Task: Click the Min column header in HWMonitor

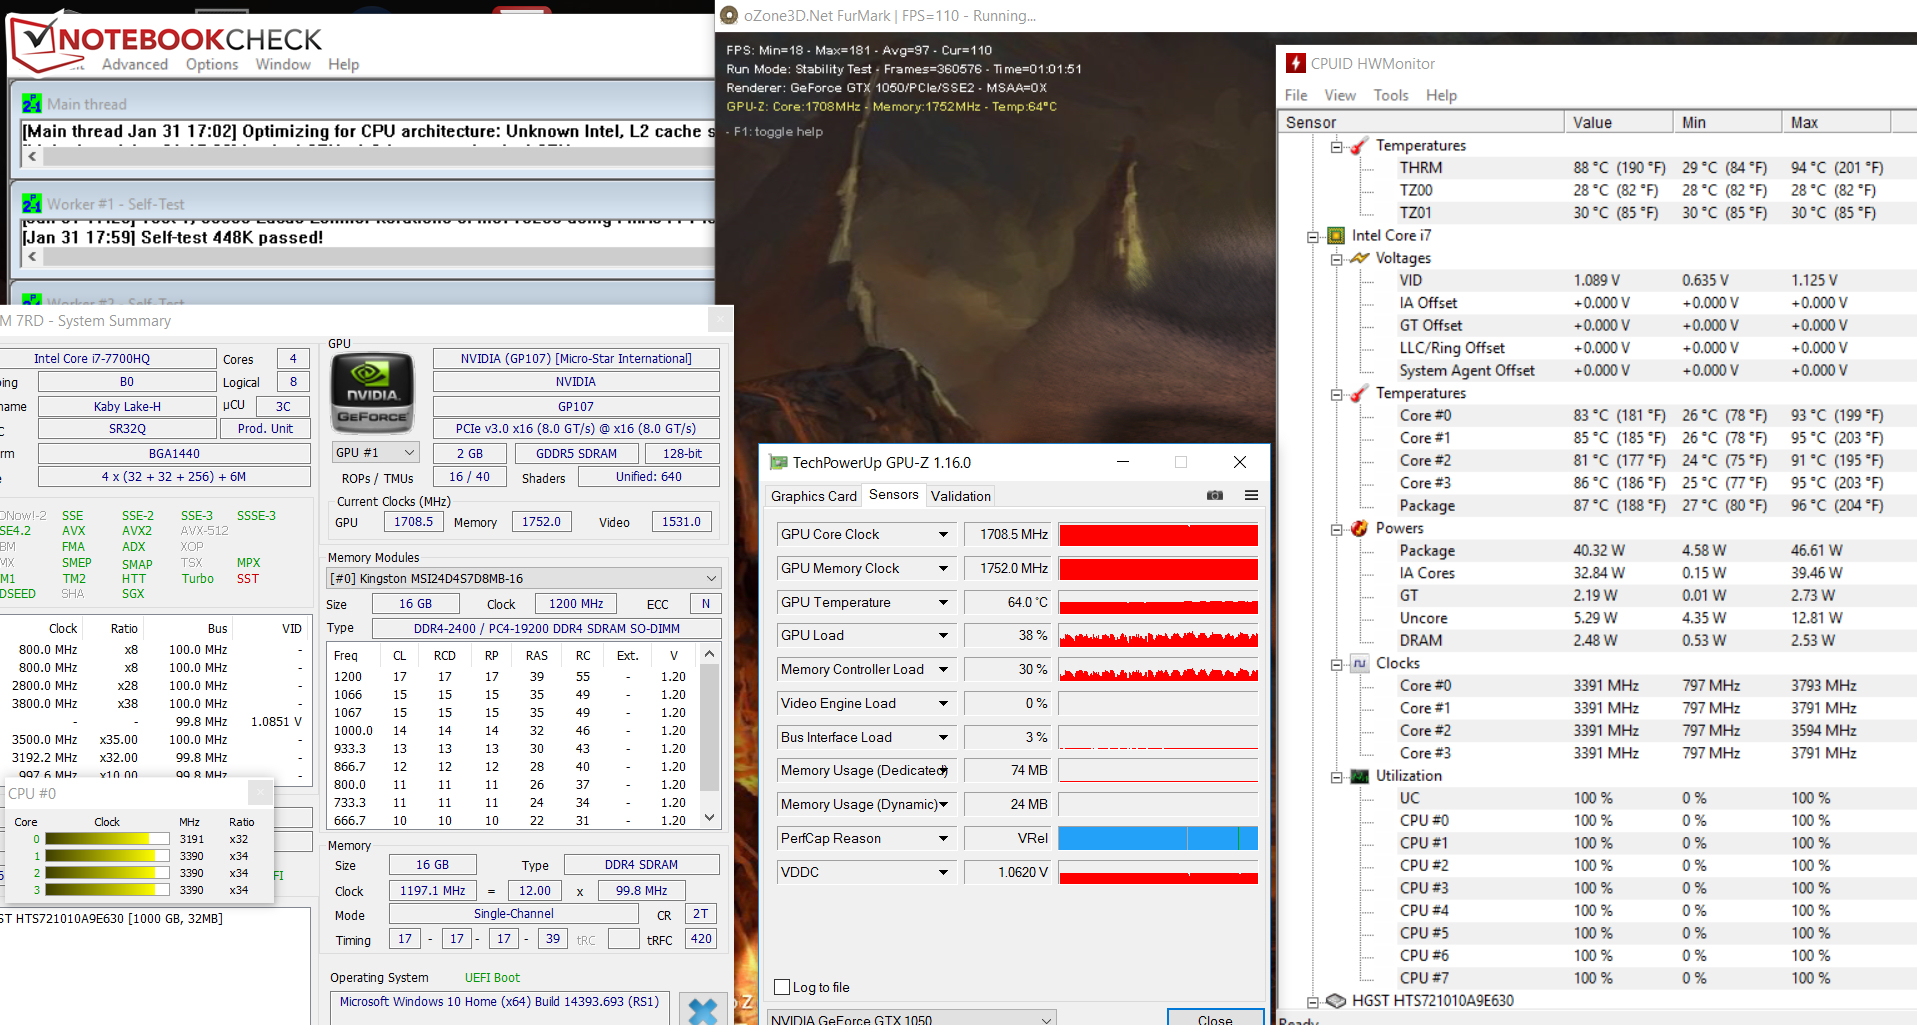Action: pyautogui.click(x=1727, y=122)
